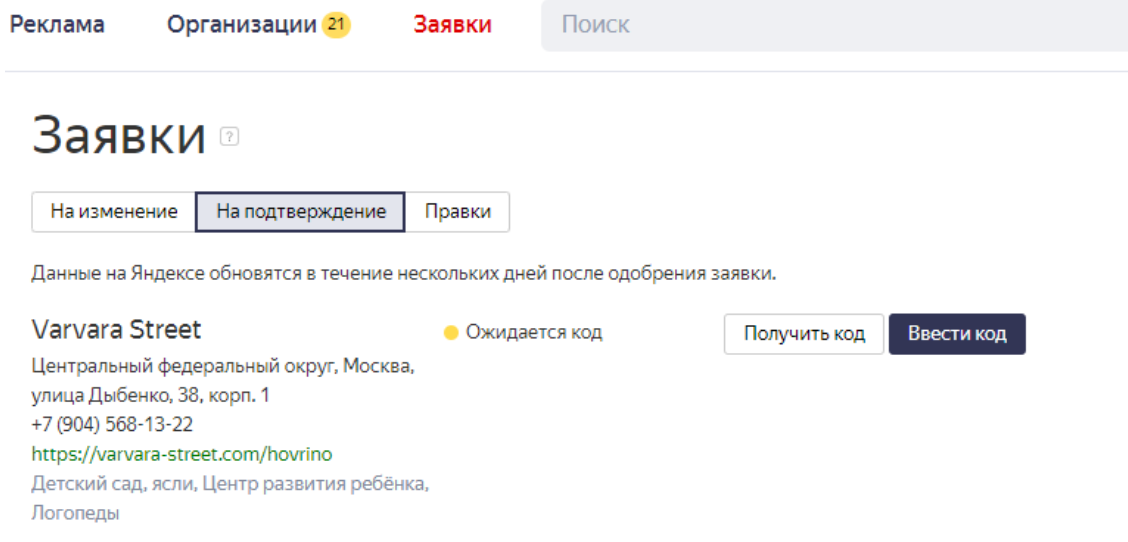
Task: Click the Центральный федеральный округ, Москва text
Action: (x=223, y=366)
